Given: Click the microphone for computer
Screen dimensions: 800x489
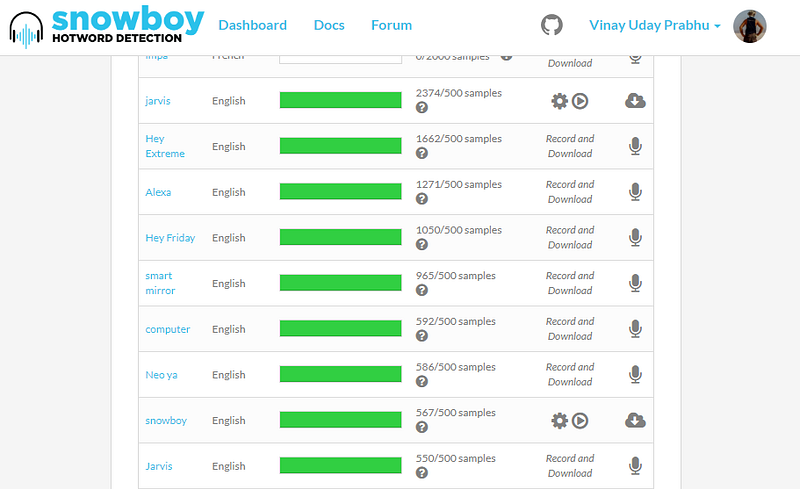Looking at the screenshot, I should click(635, 329).
